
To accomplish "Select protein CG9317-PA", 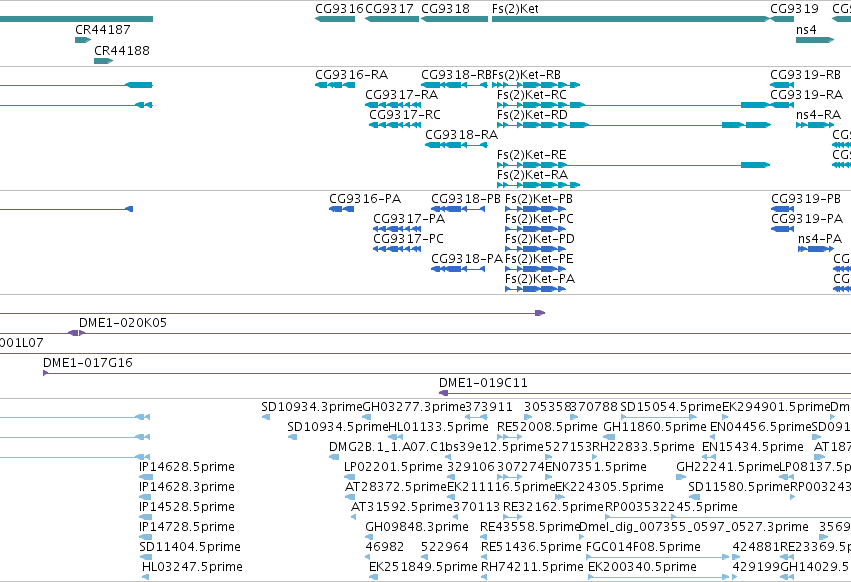I will [x=397, y=229].
